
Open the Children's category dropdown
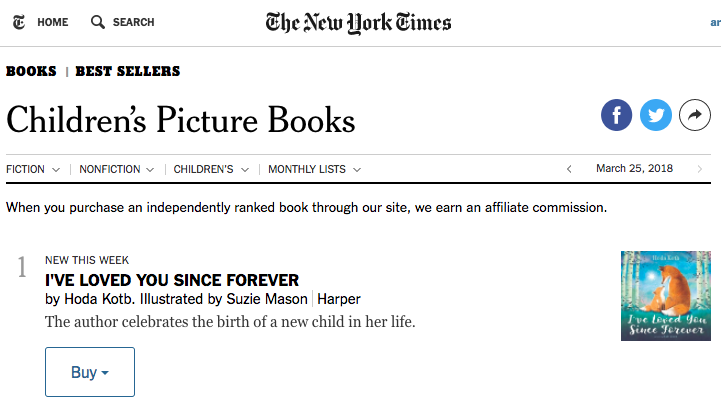tap(211, 170)
